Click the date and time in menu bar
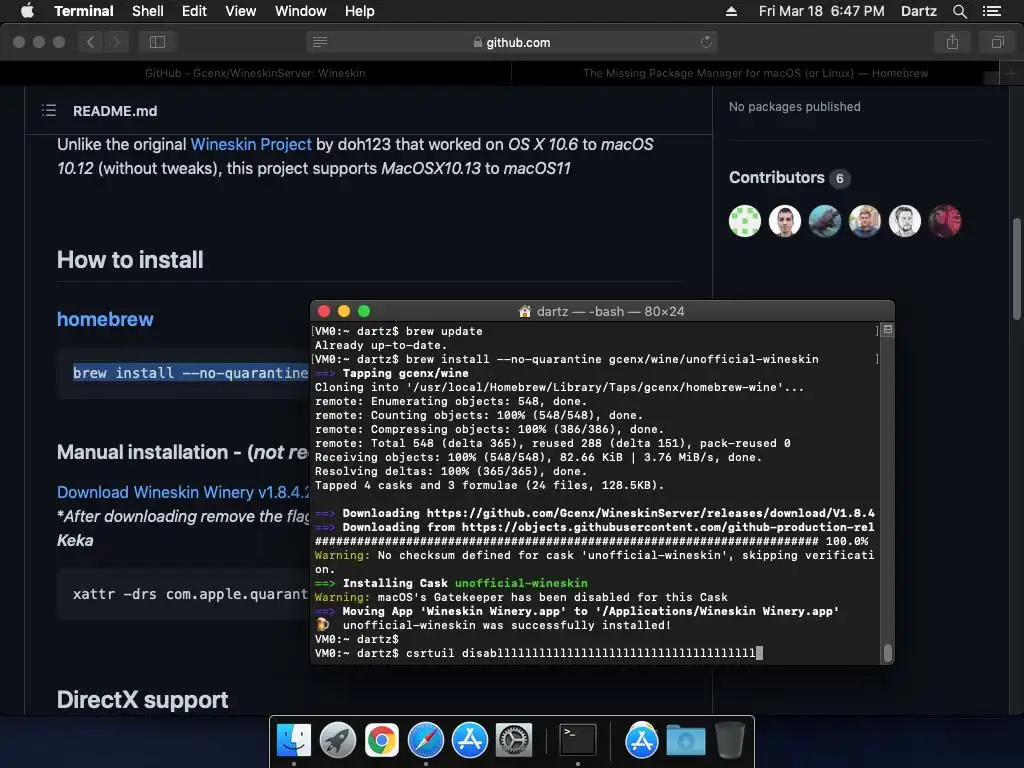This screenshot has height=768, width=1024. click(x=822, y=11)
